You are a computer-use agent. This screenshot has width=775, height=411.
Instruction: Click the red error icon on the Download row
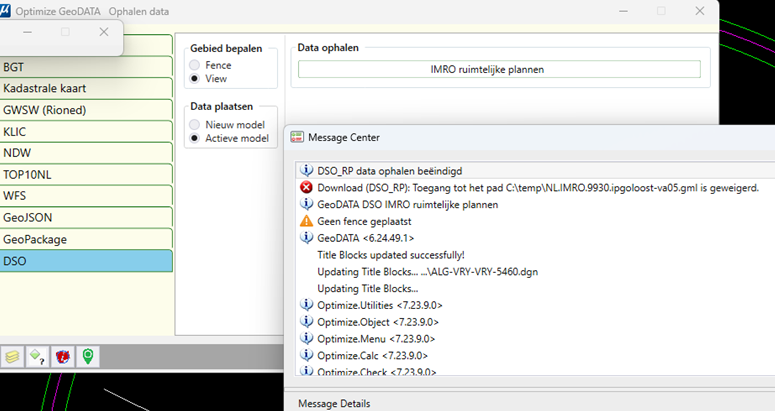point(306,187)
